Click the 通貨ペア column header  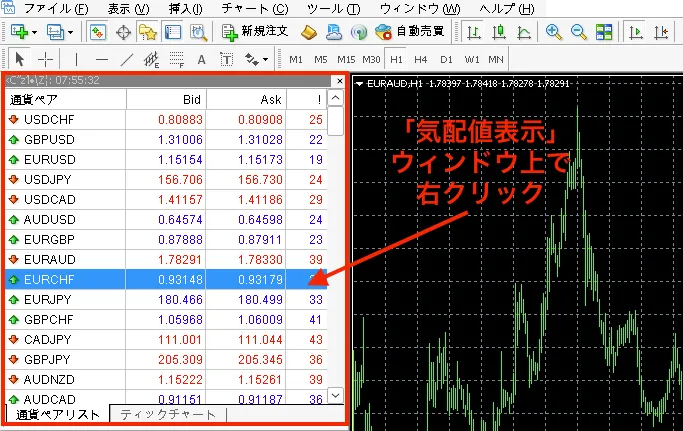pos(66,99)
